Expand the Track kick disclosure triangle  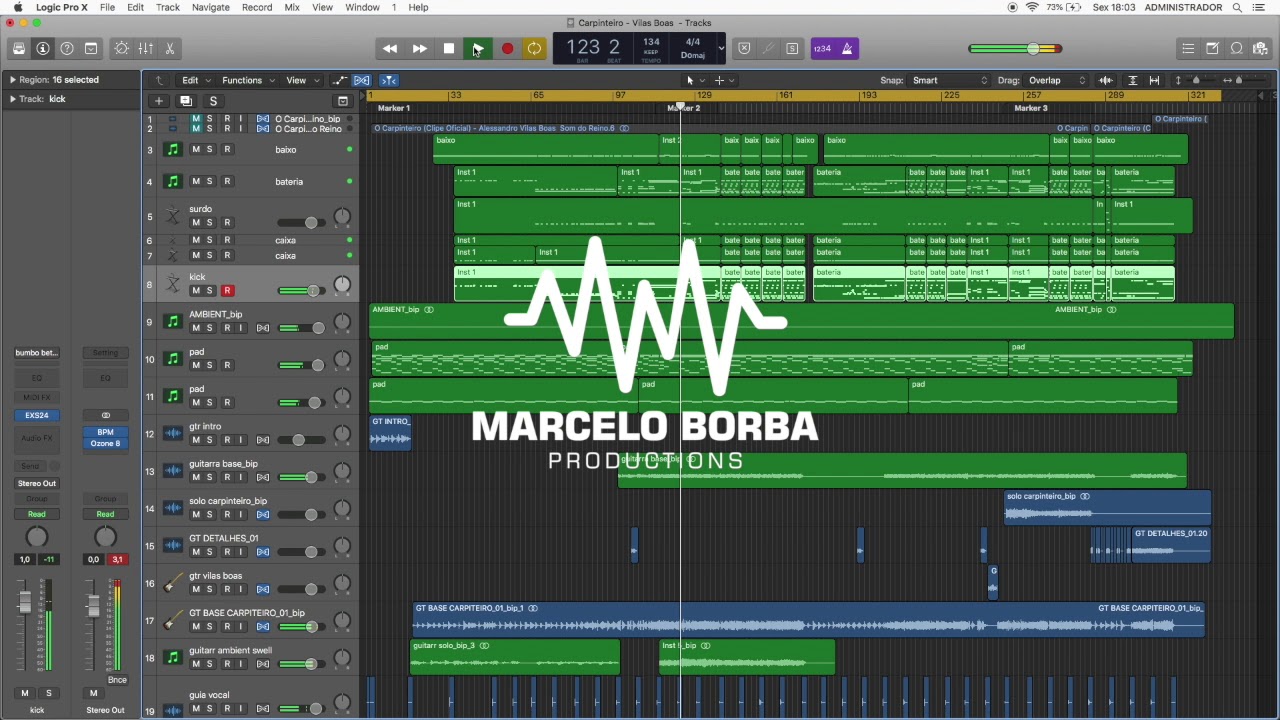pyautogui.click(x=12, y=99)
